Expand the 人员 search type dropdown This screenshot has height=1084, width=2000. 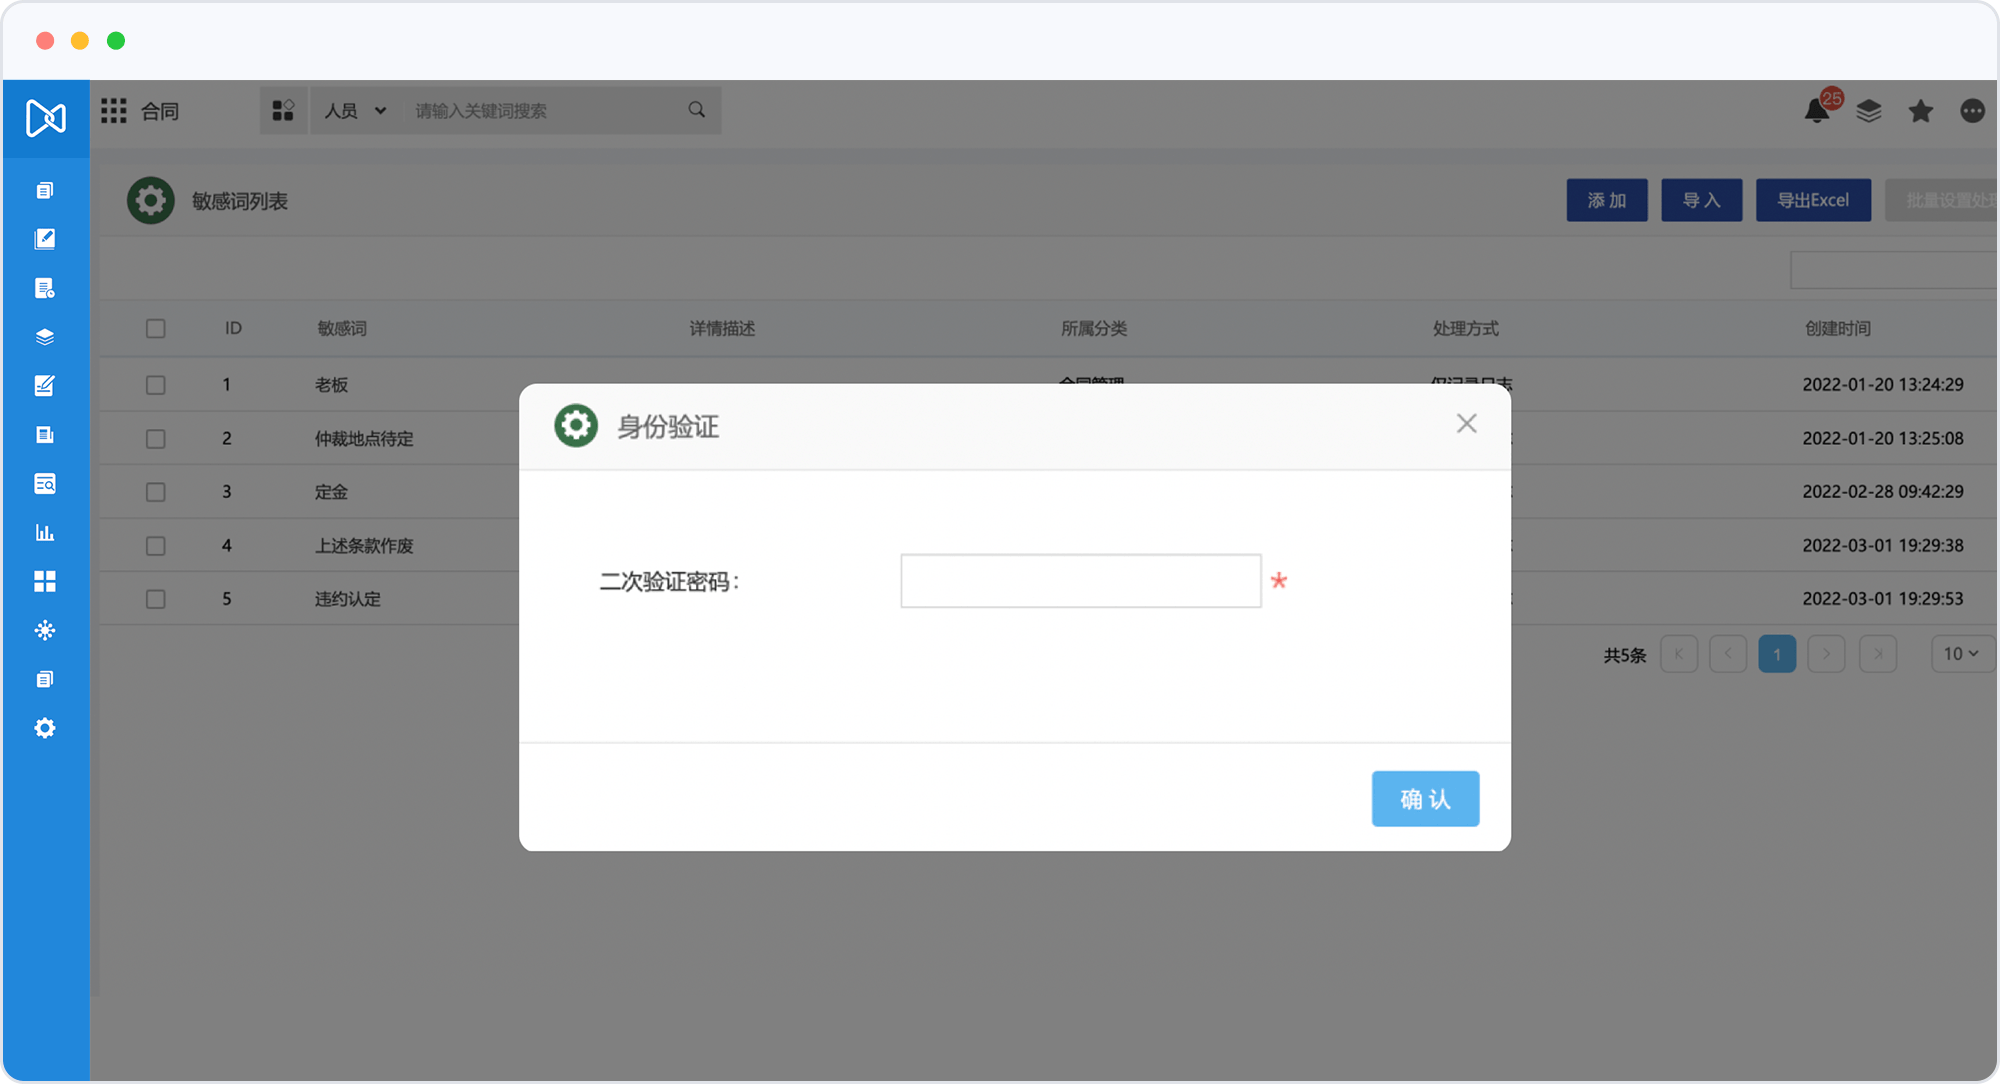pos(355,111)
